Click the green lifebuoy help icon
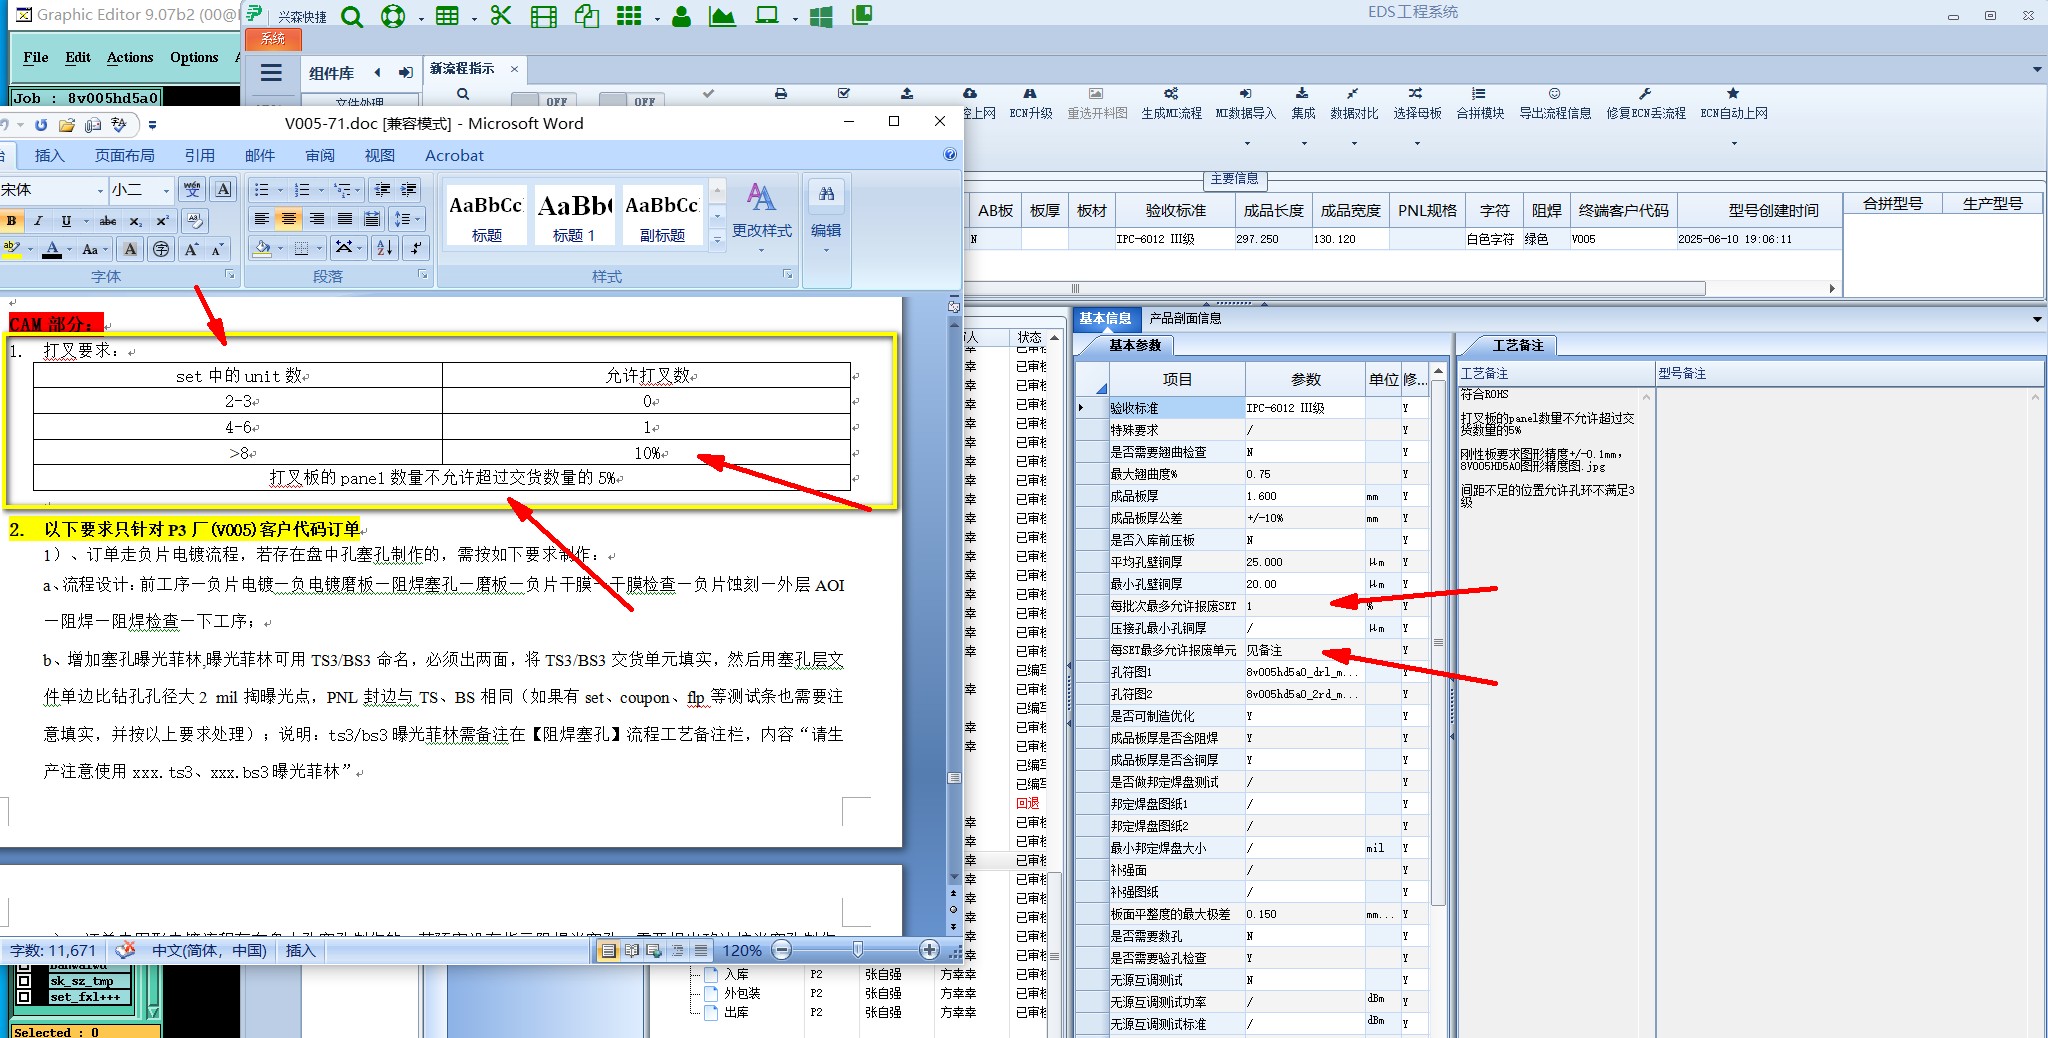The height and width of the screenshot is (1038, 2048). coord(393,16)
